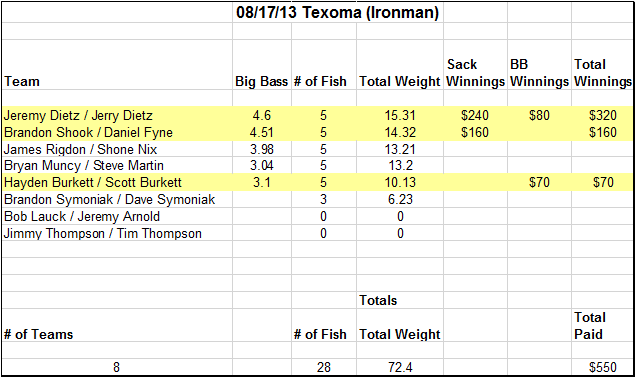Screen dimensions: 638x380
Task: Click the $240 sack winnings cell
Action: click(x=475, y=116)
